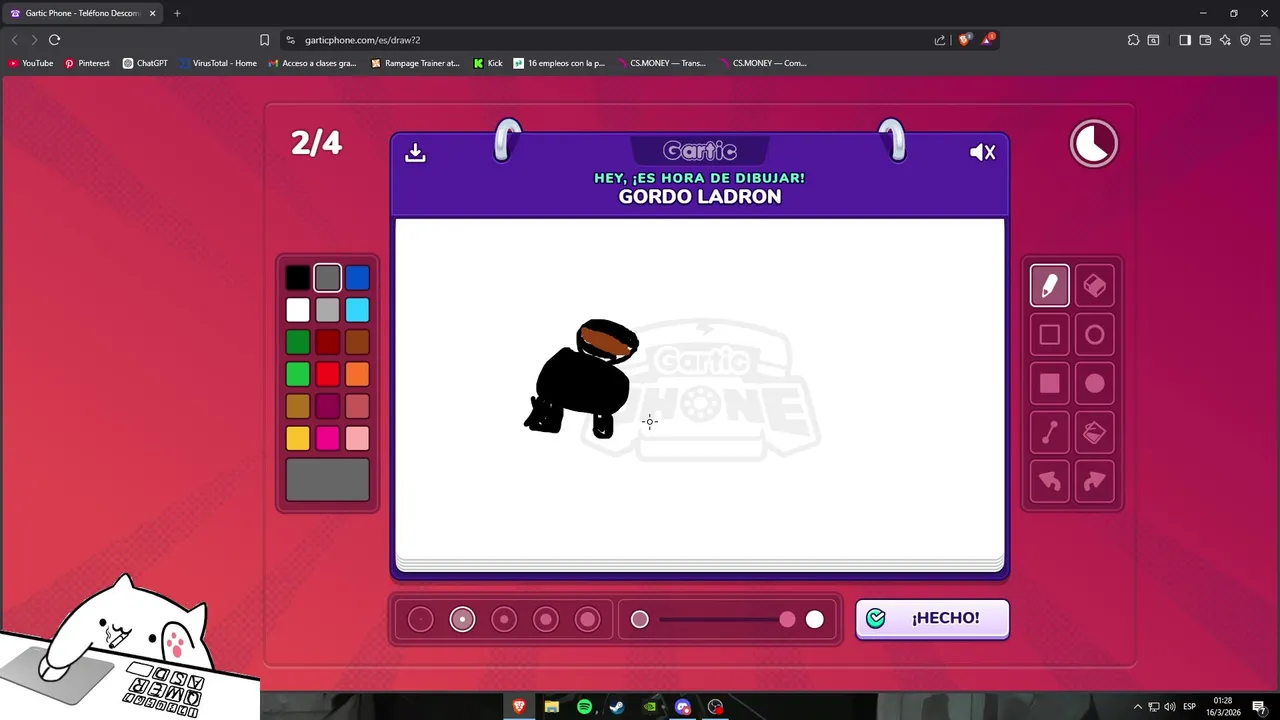Select the eraser tool
Viewport: 1280px width, 720px height.
1095,286
